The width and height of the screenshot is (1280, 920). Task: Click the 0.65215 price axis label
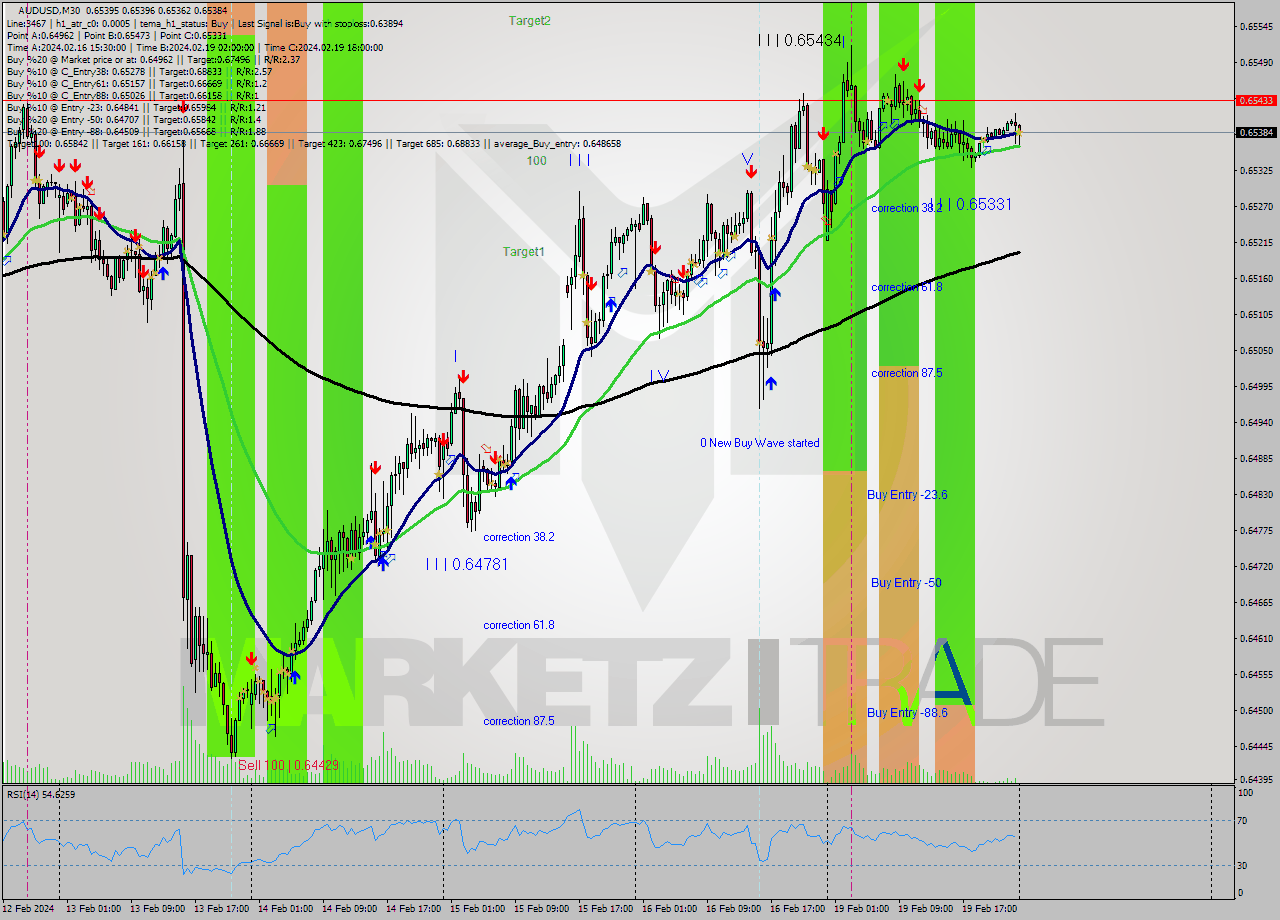click(x=1256, y=242)
